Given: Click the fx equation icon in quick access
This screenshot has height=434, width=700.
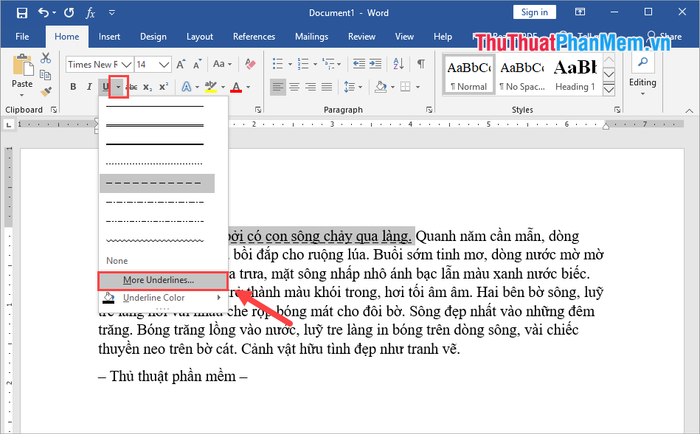Looking at the screenshot, I should coord(90,13).
